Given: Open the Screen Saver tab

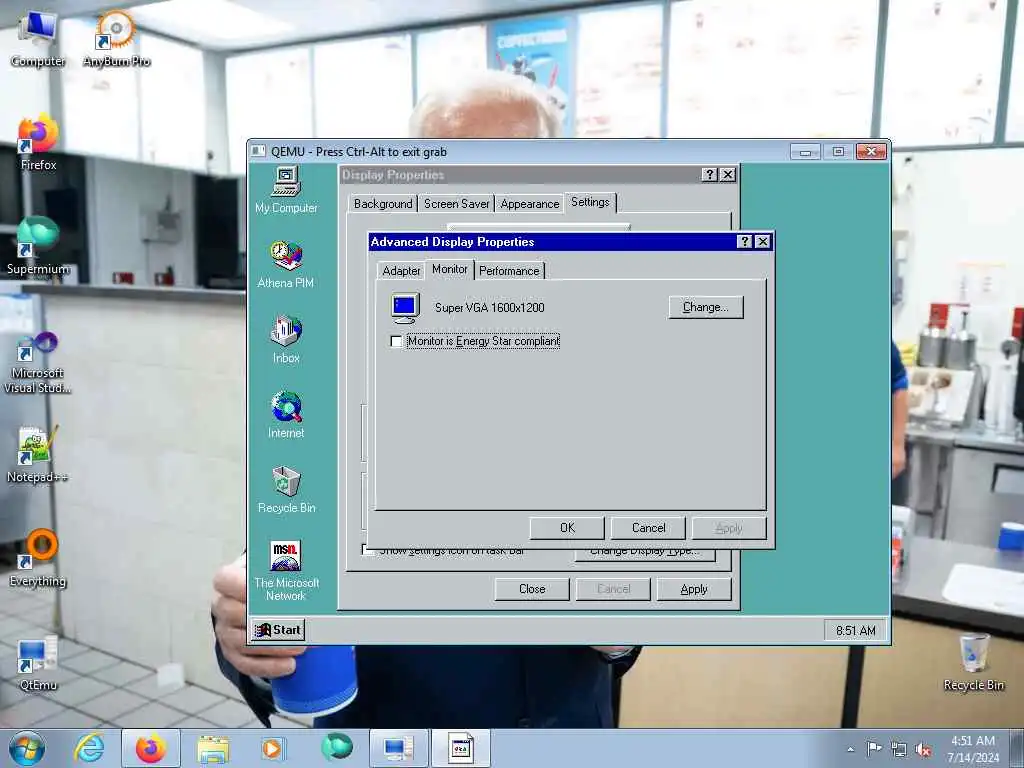Looking at the screenshot, I should point(456,204).
